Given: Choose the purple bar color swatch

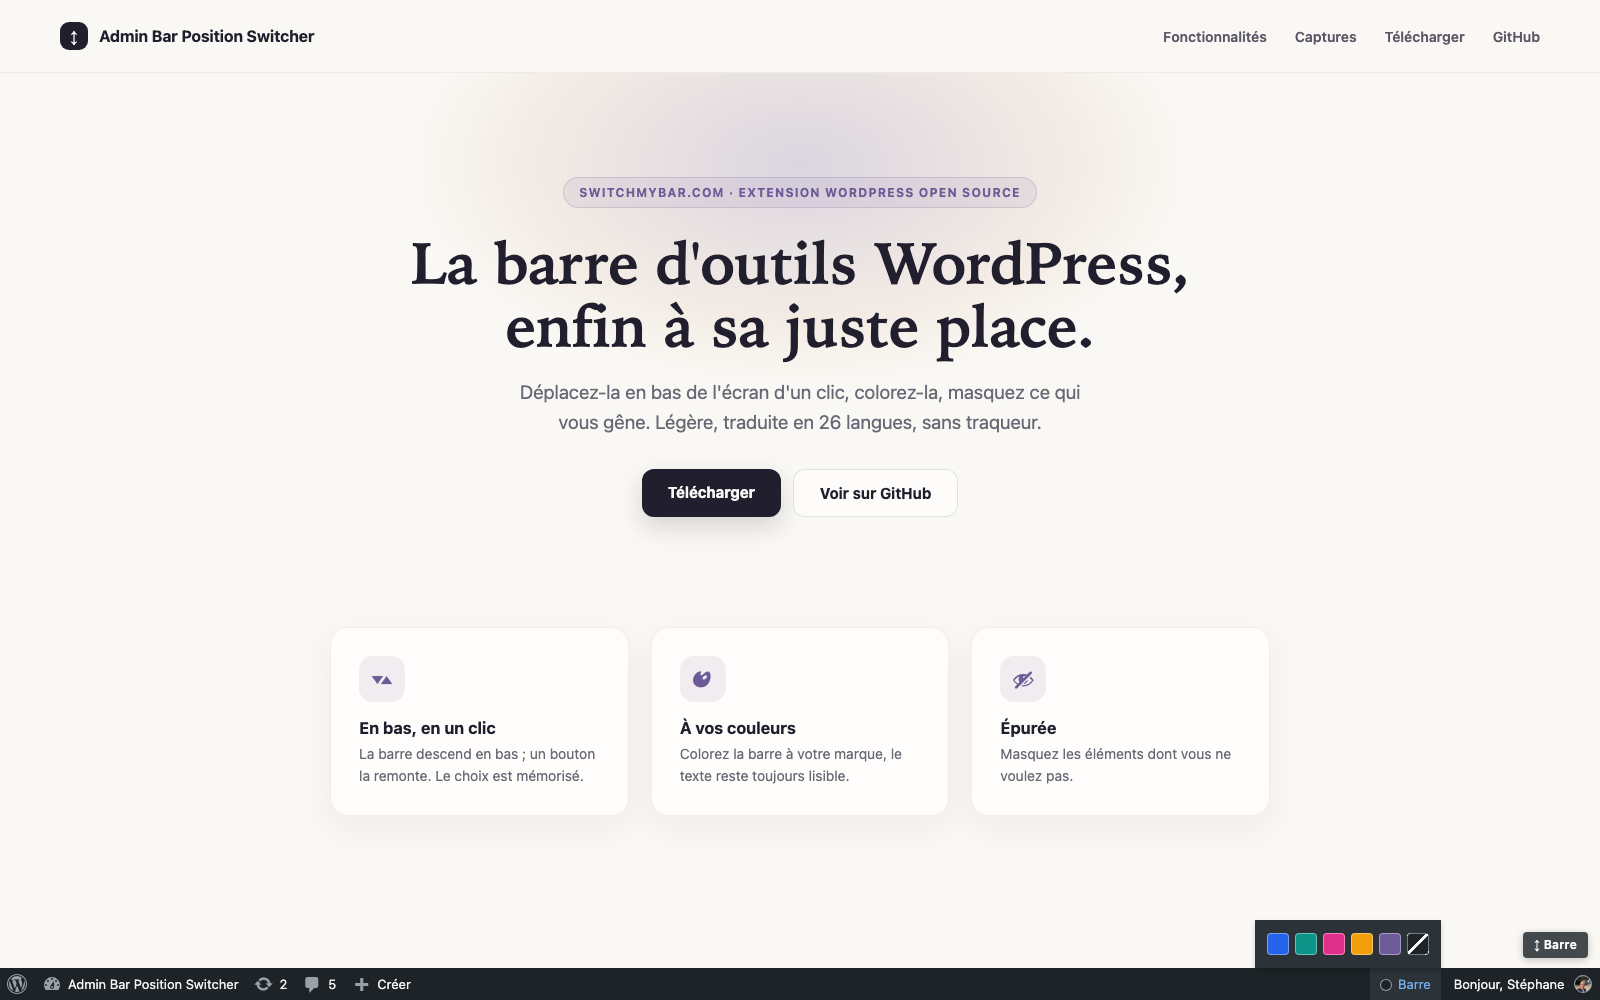Looking at the screenshot, I should pyautogui.click(x=1390, y=944).
